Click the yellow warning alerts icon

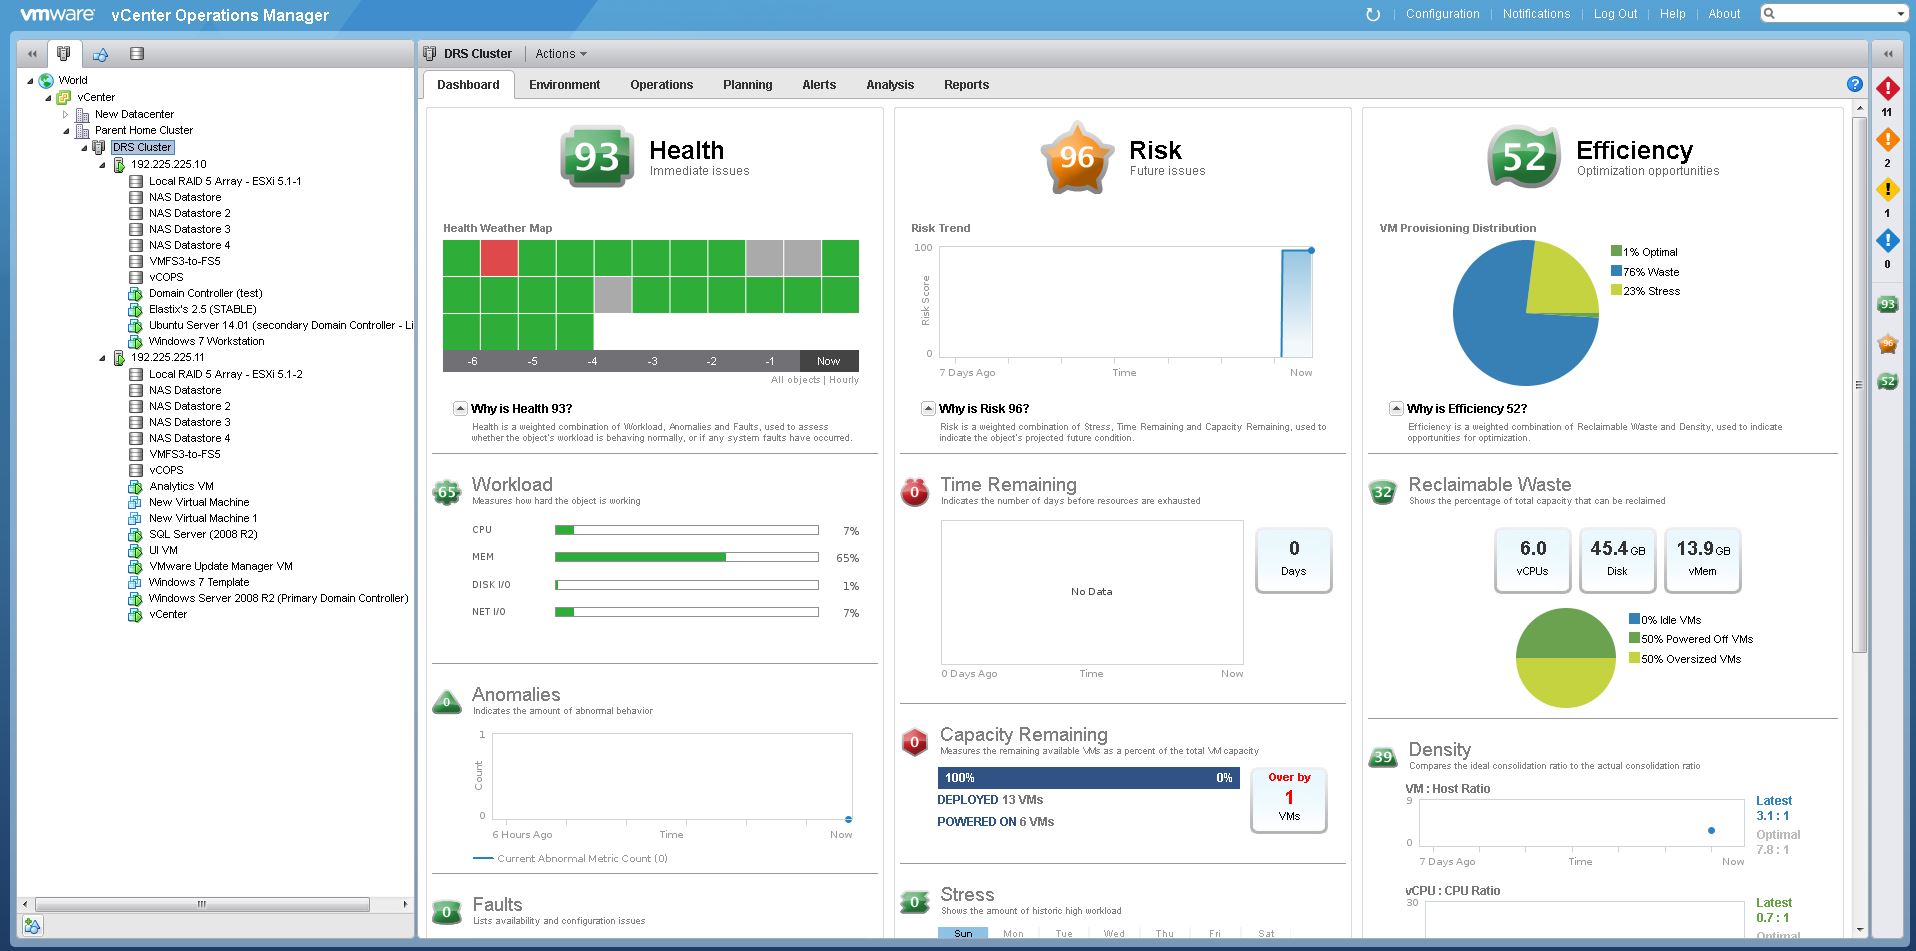click(1887, 190)
